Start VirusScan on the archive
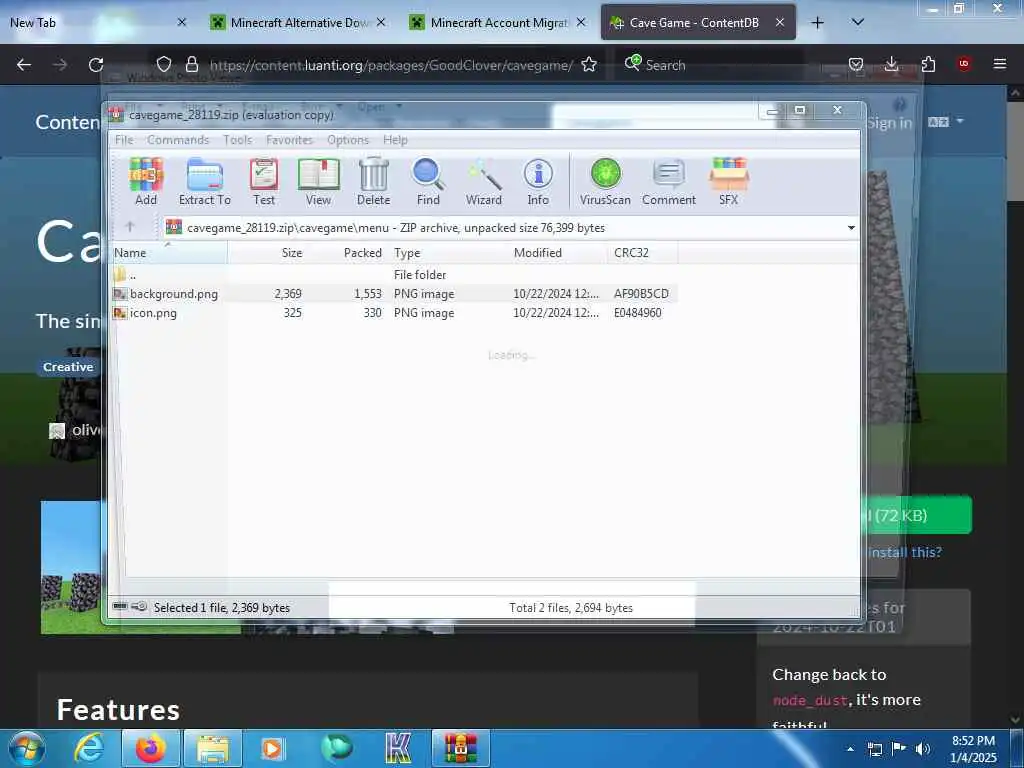The width and height of the screenshot is (1024, 768). [605, 182]
